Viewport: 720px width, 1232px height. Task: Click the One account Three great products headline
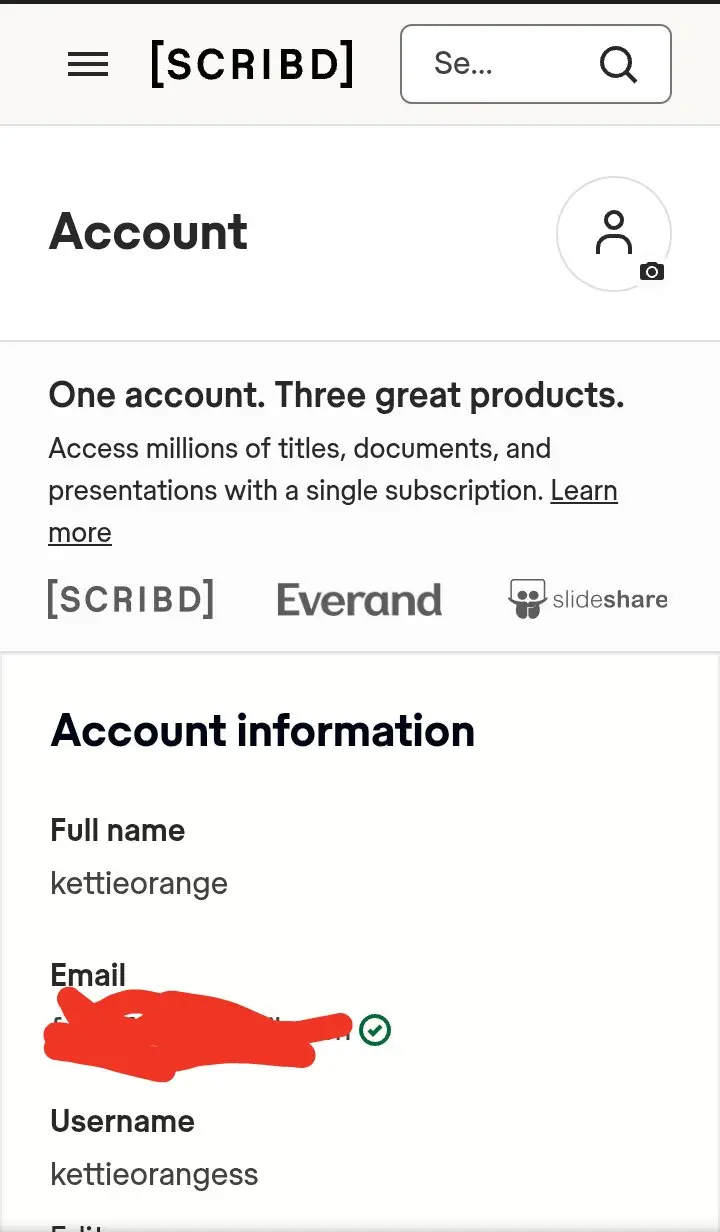click(x=336, y=396)
